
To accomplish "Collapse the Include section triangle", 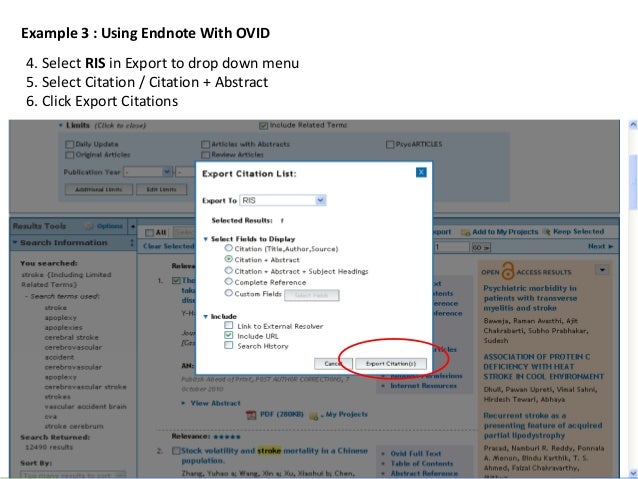I will [205, 316].
